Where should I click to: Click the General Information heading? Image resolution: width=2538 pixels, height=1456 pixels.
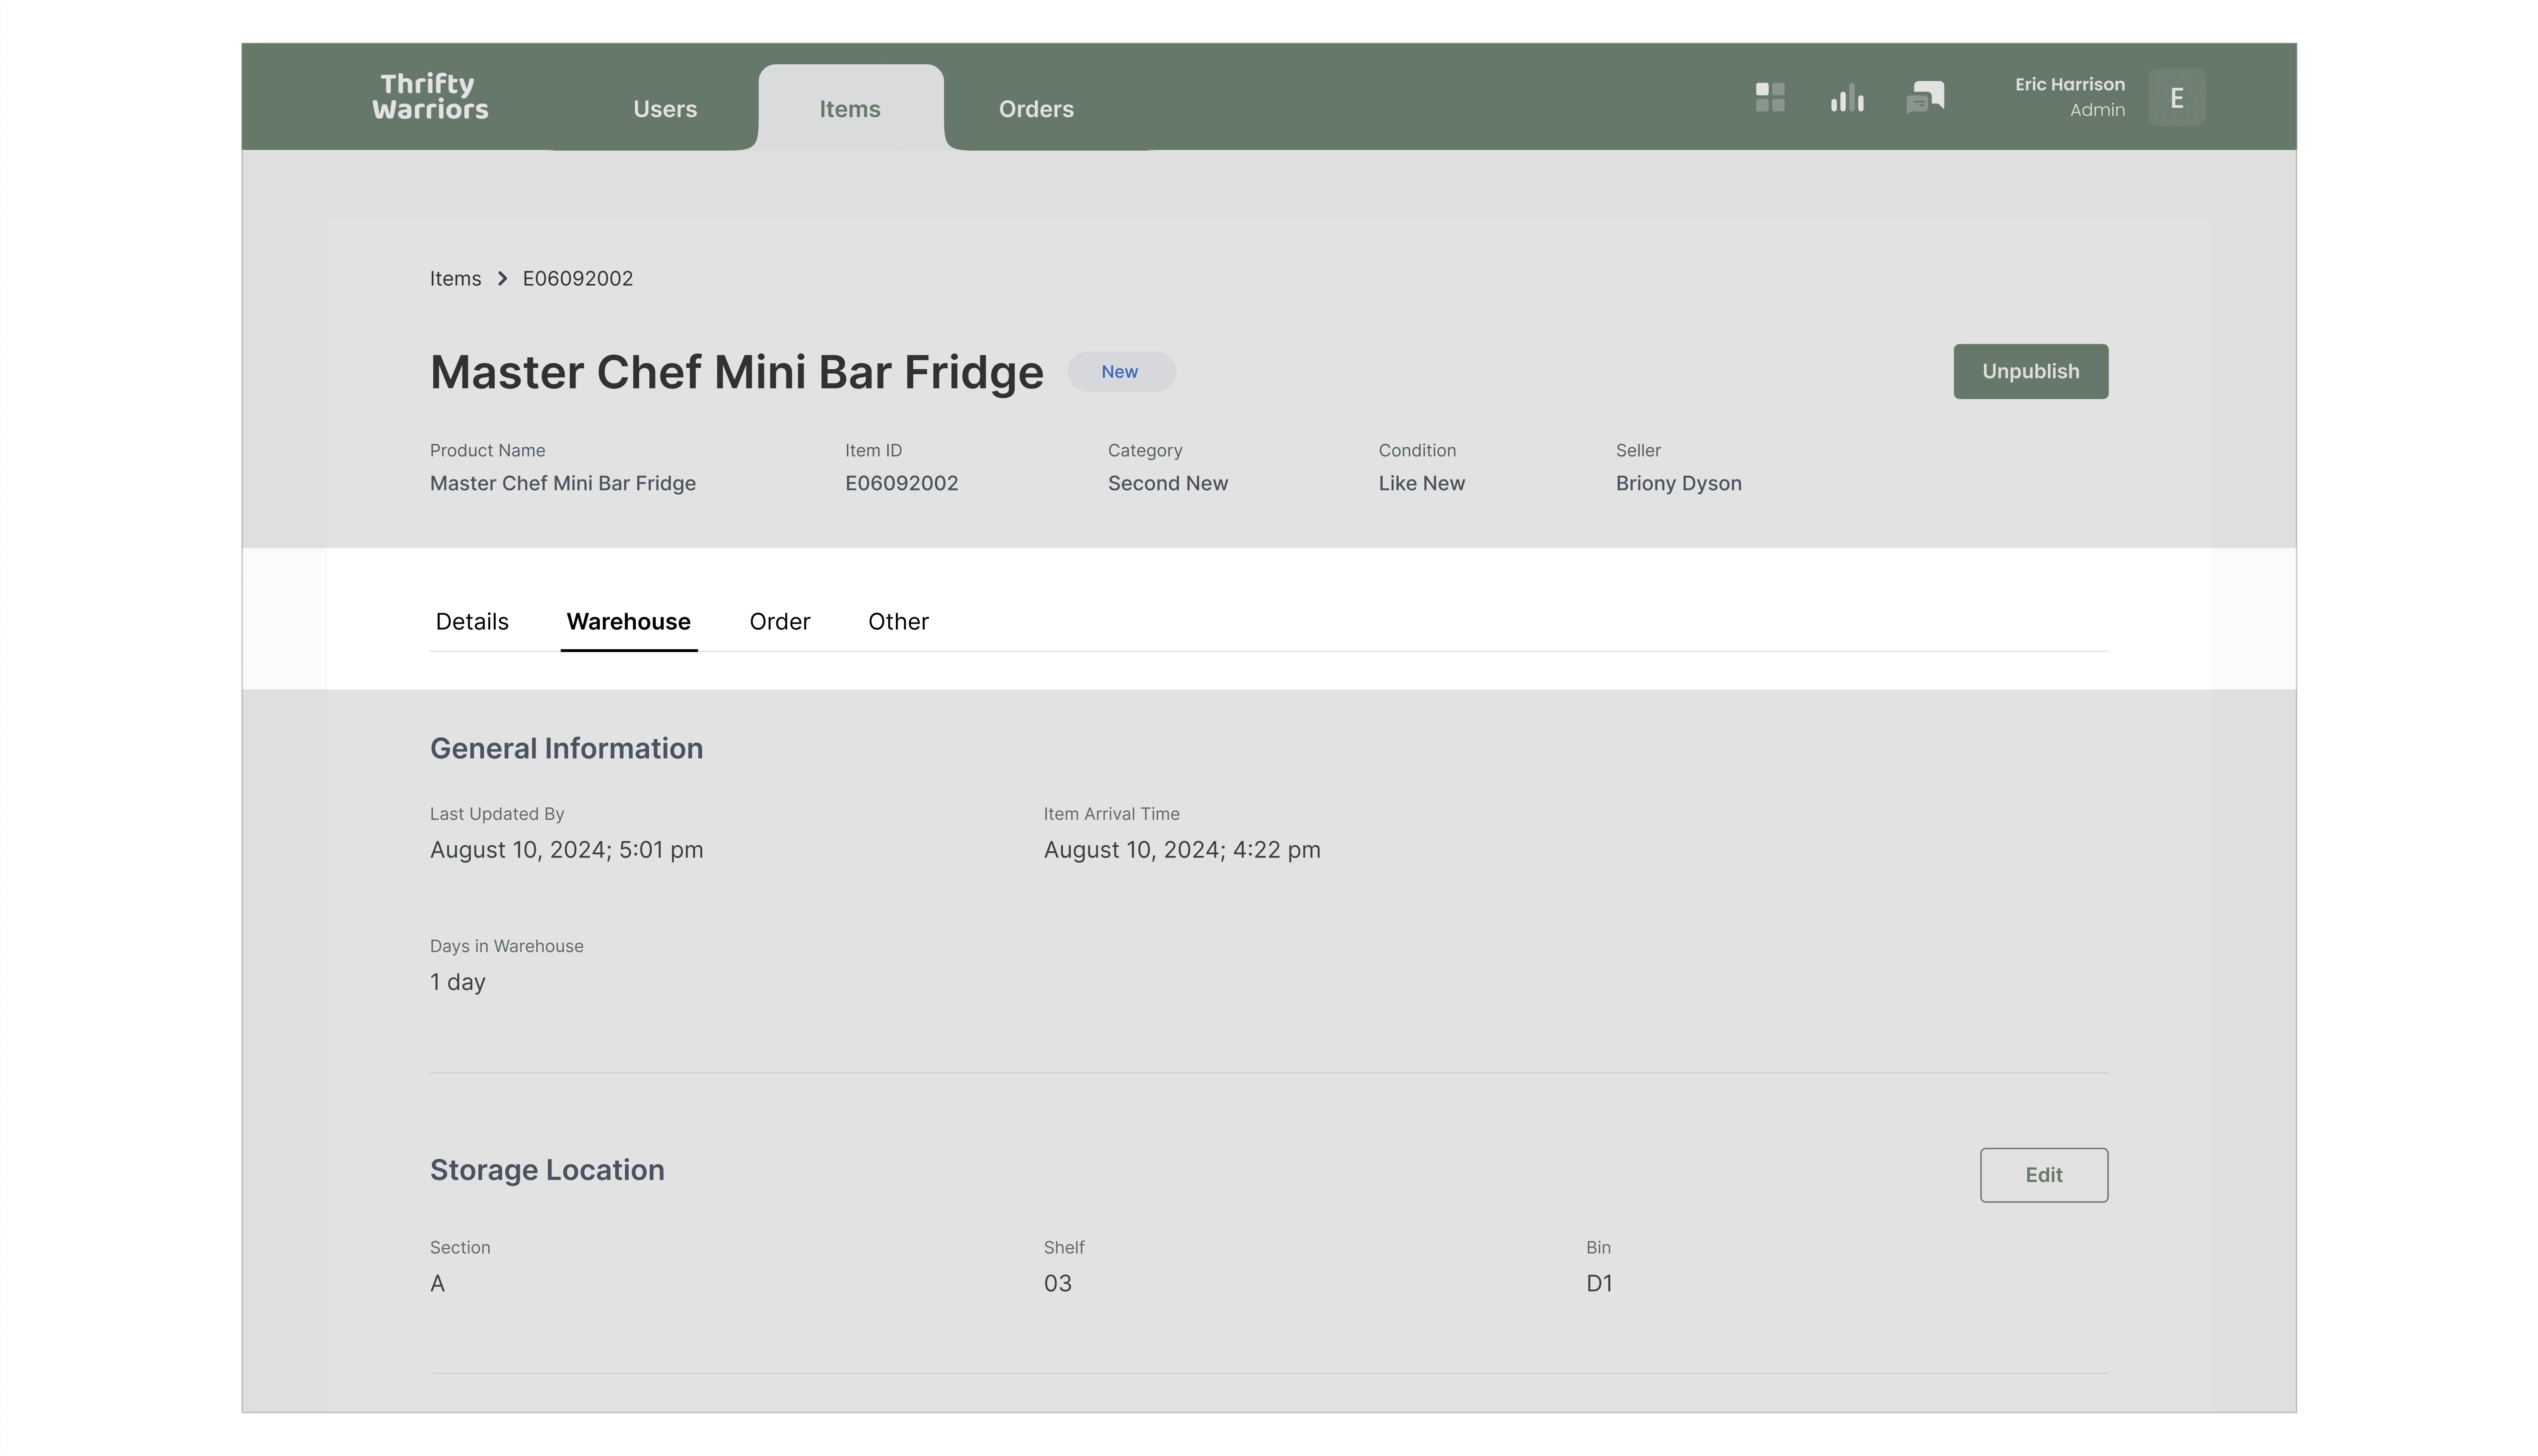[566, 749]
